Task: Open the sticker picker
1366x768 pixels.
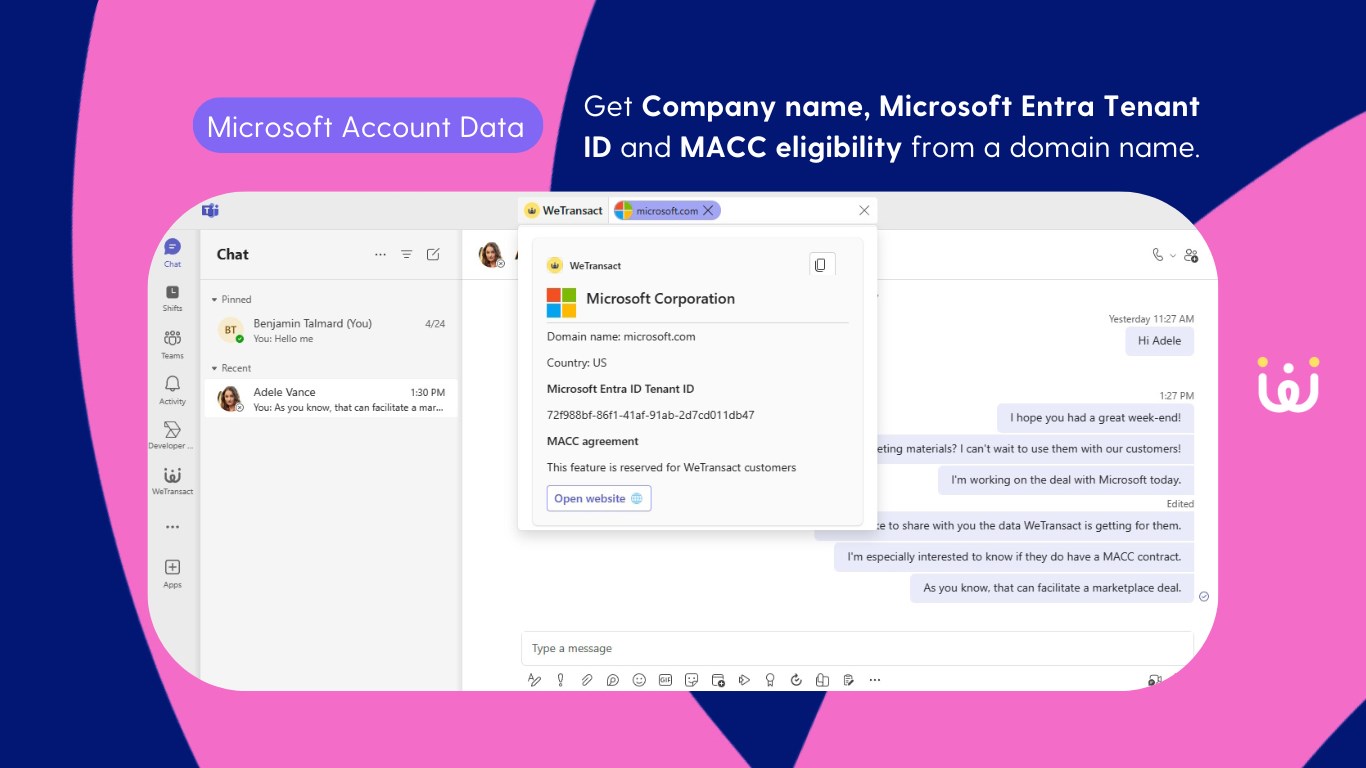Action: [691, 680]
